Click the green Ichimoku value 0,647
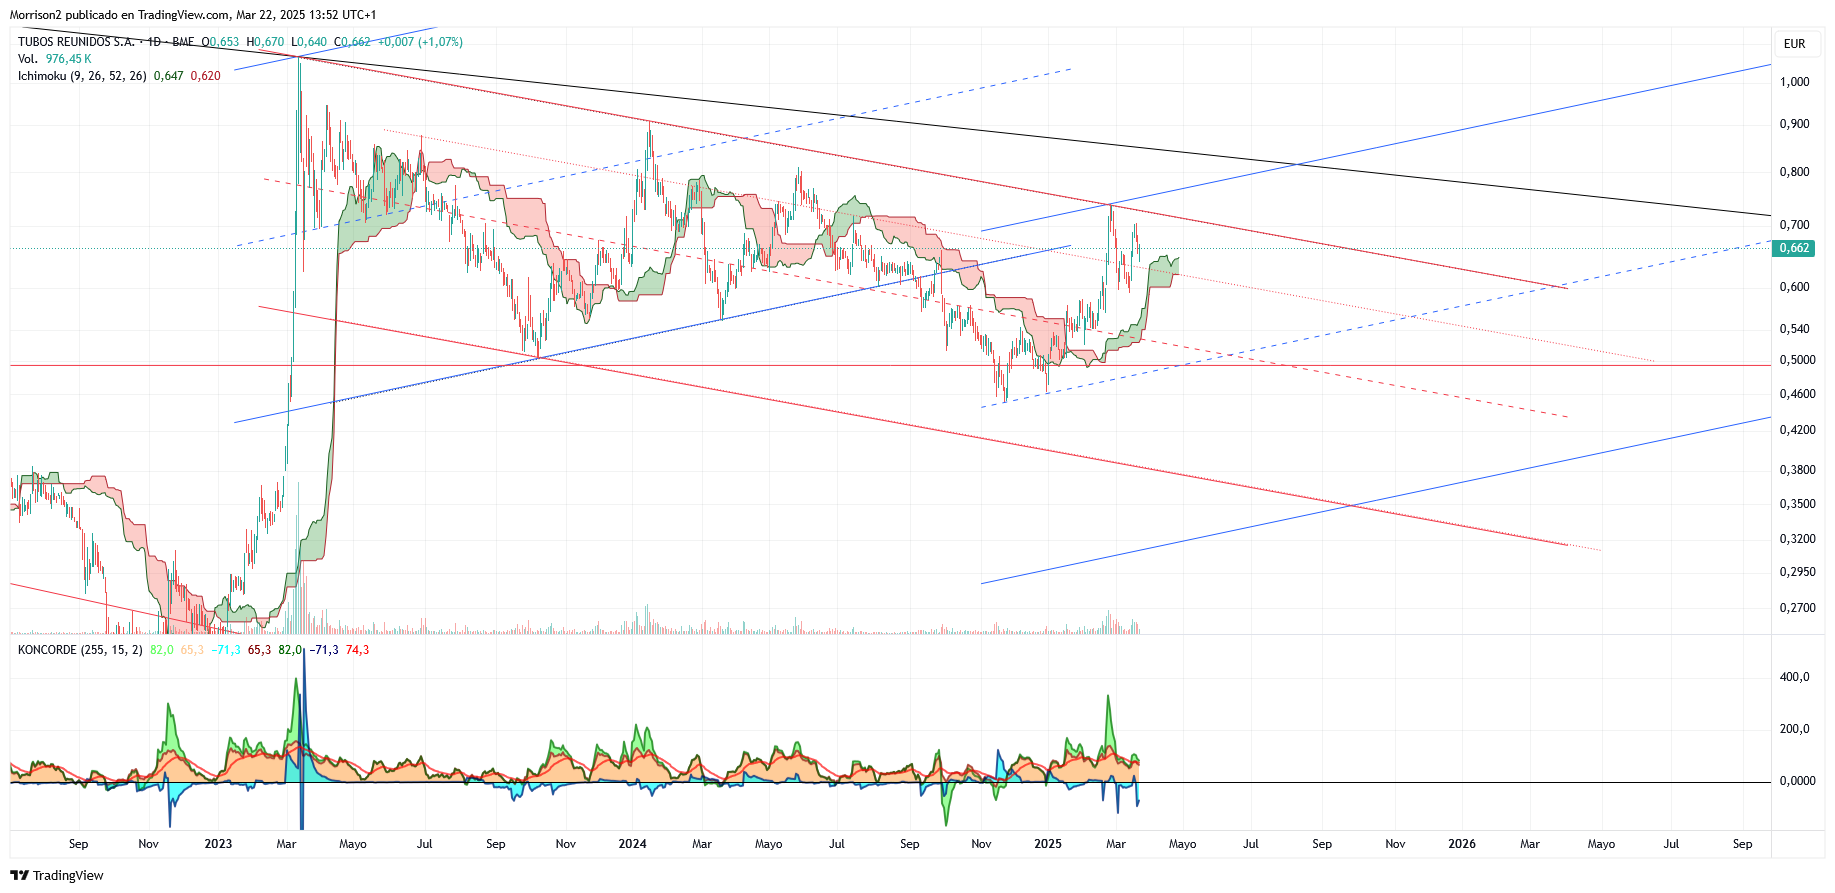1835x893 pixels. coord(169,76)
